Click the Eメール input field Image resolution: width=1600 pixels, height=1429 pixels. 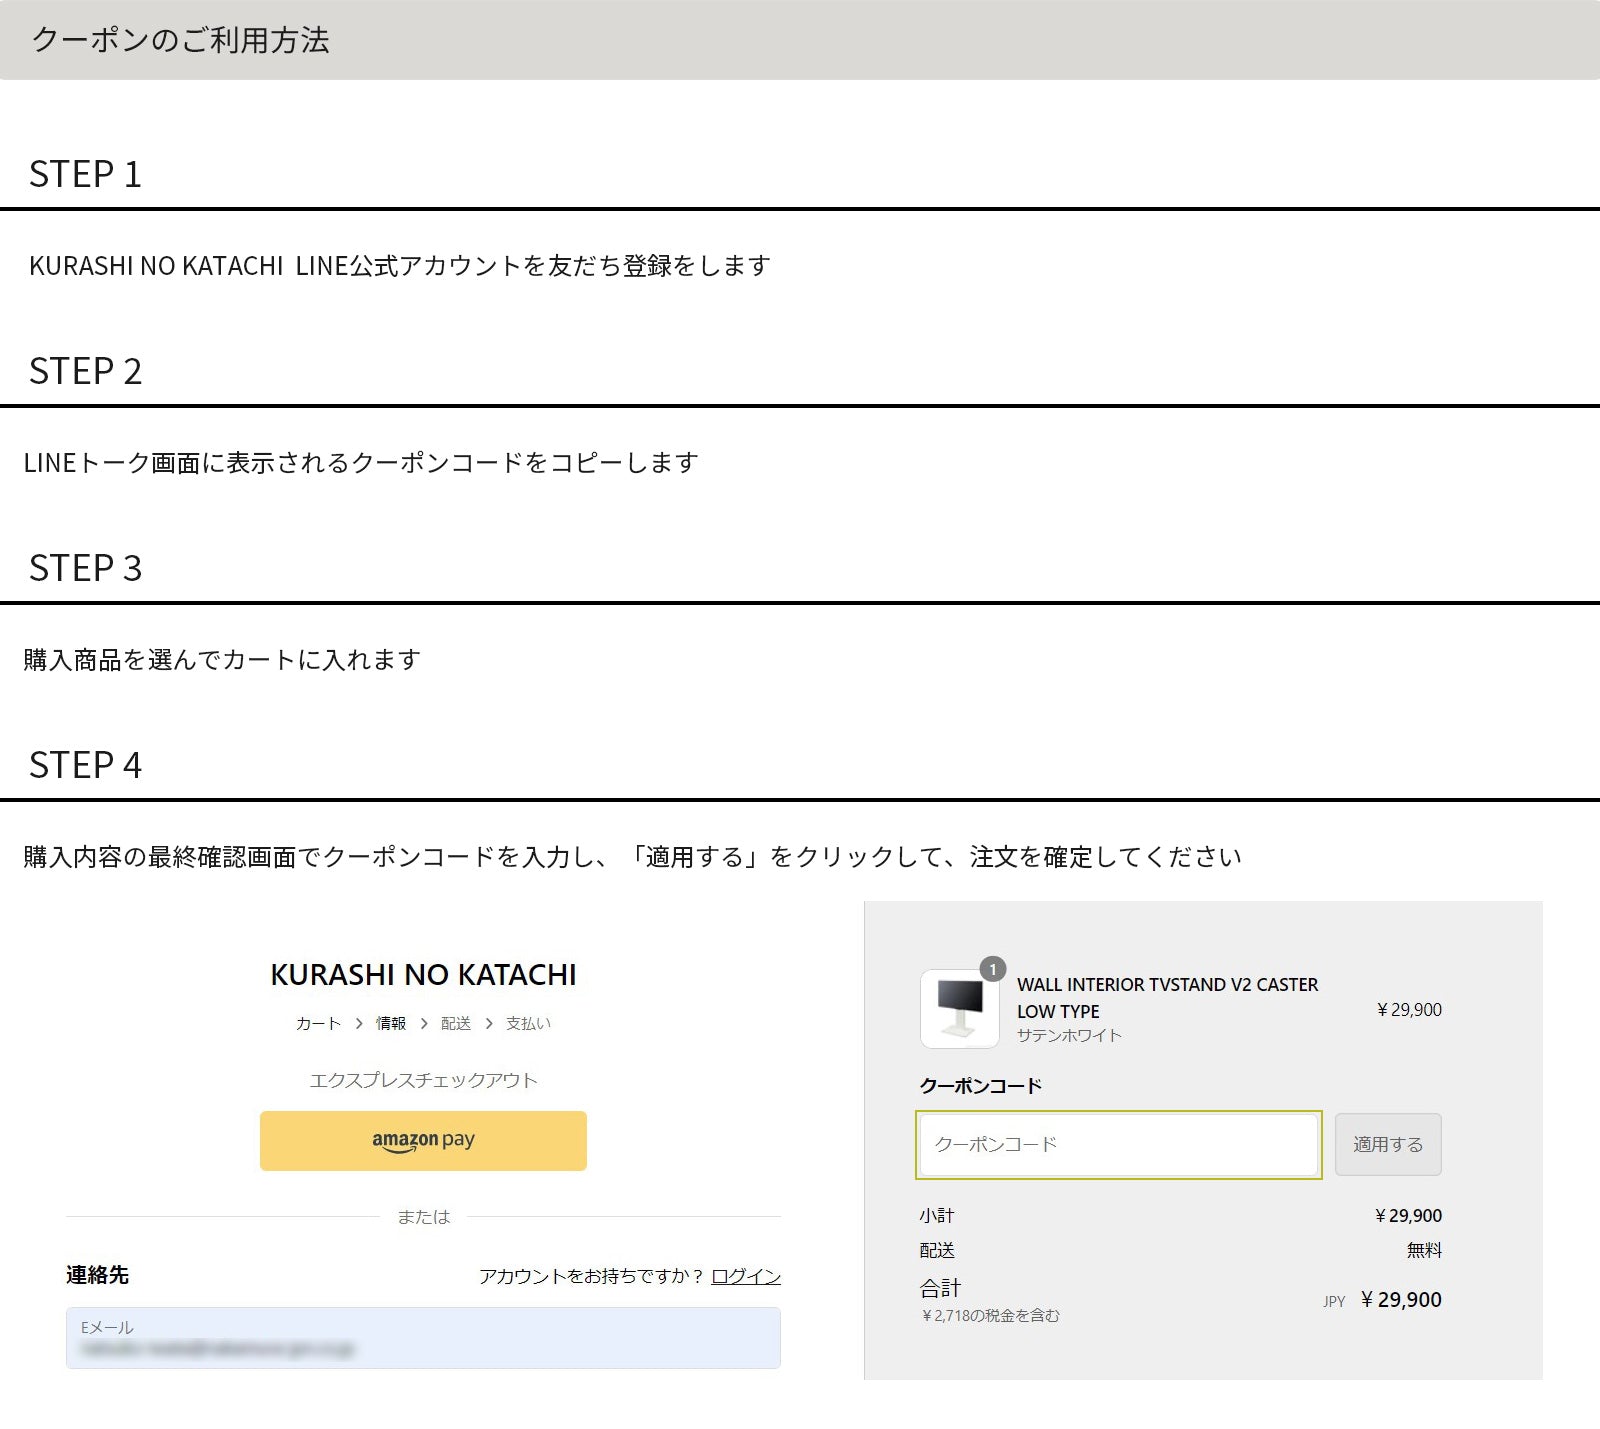point(423,1337)
